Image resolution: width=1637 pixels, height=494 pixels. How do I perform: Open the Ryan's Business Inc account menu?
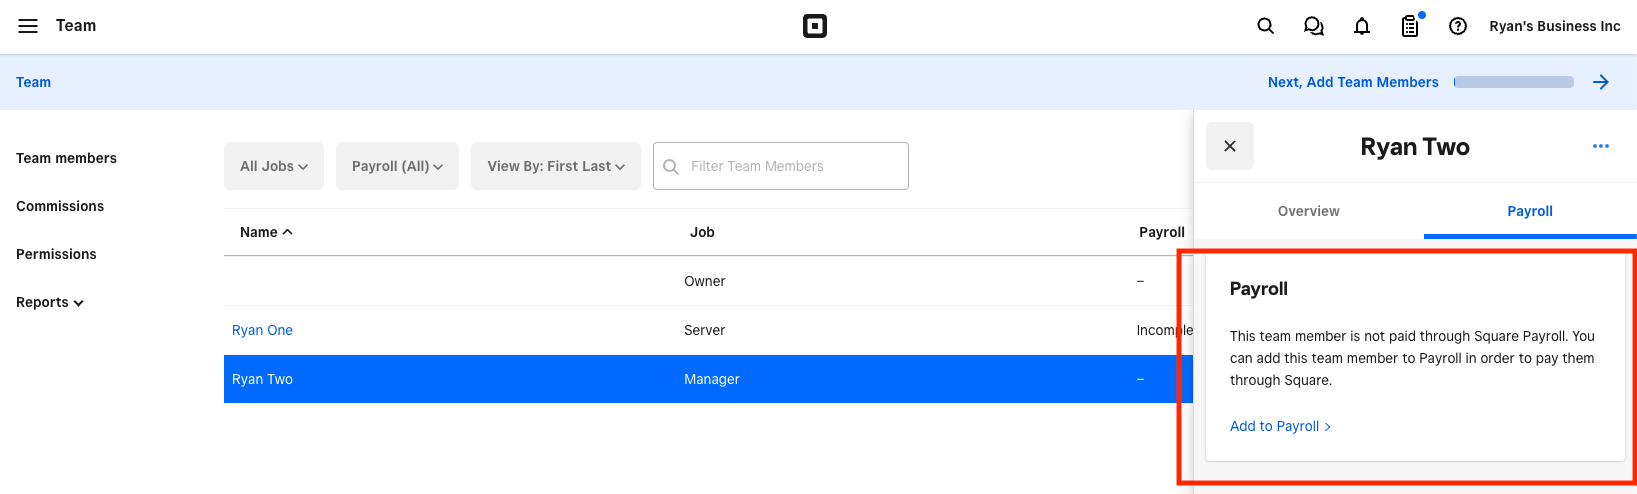pos(1554,26)
